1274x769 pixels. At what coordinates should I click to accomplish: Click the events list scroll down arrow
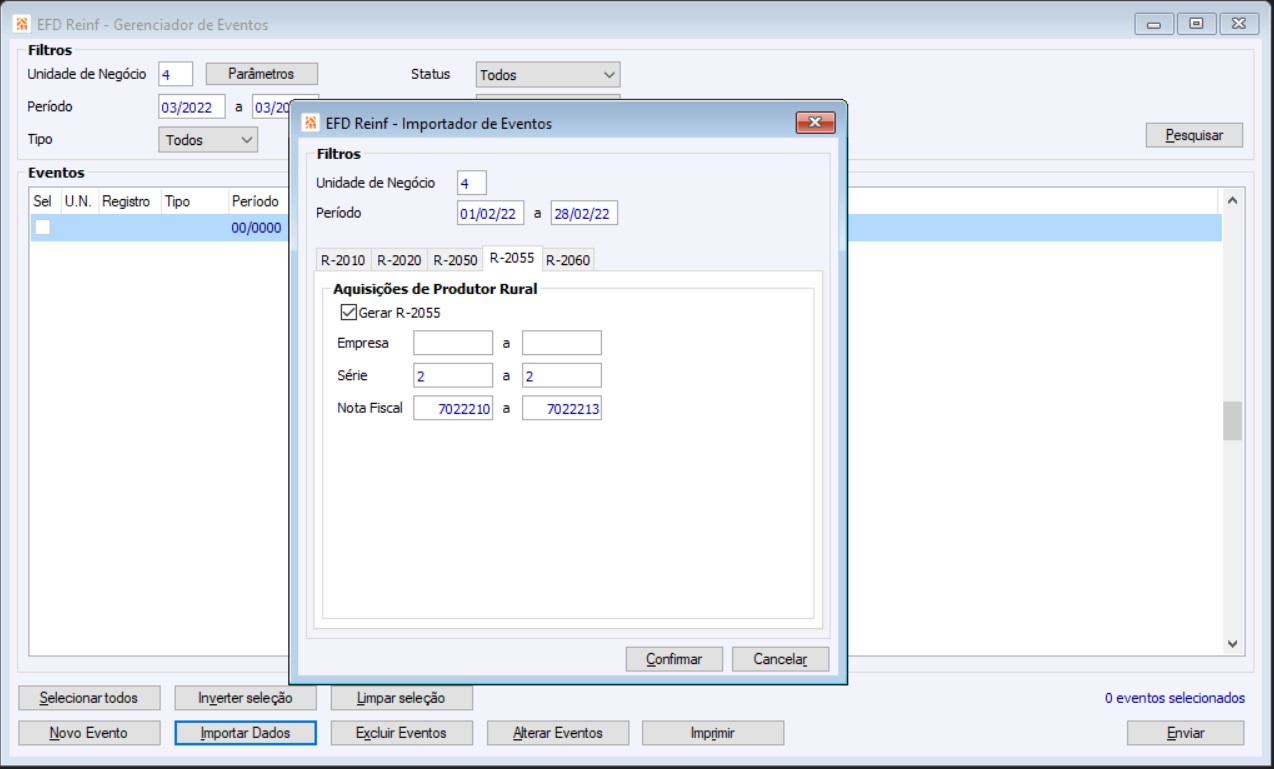pos(1232,644)
